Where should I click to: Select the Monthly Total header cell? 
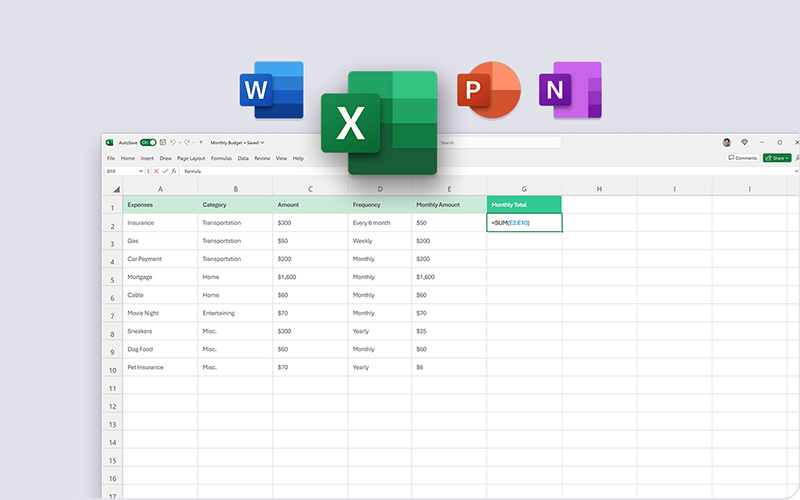click(x=524, y=204)
